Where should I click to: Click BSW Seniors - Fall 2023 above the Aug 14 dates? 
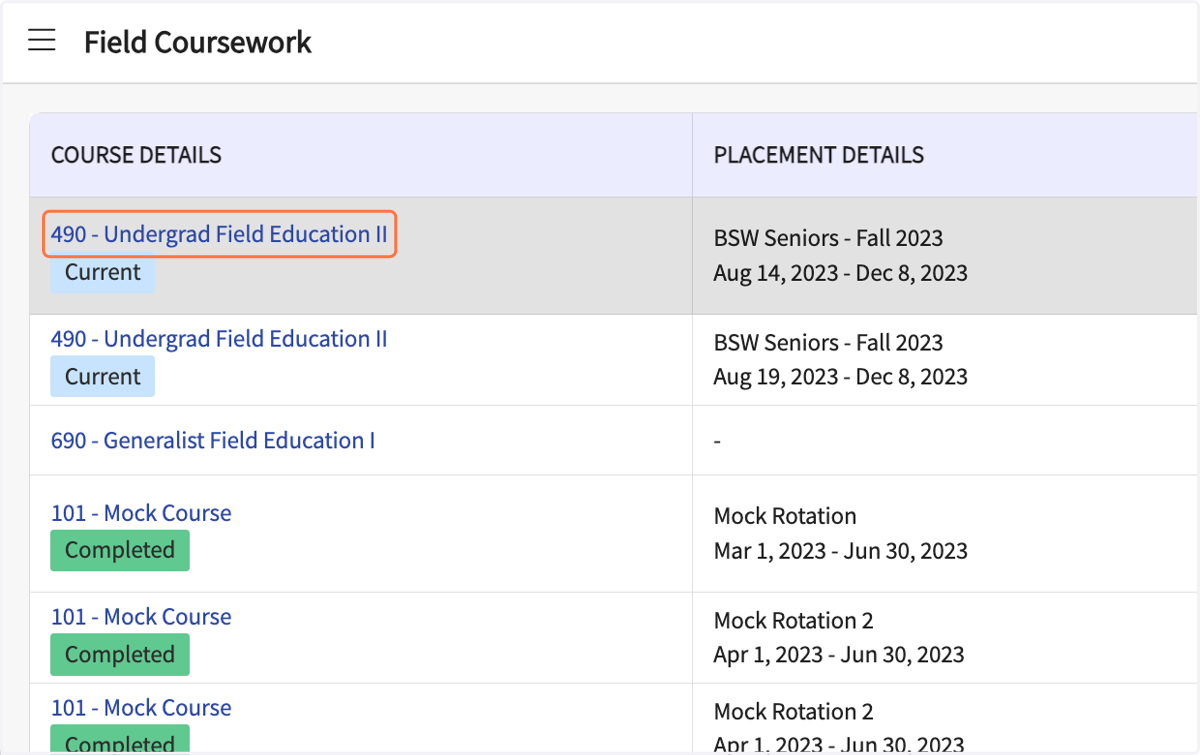click(x=828, y=238)
